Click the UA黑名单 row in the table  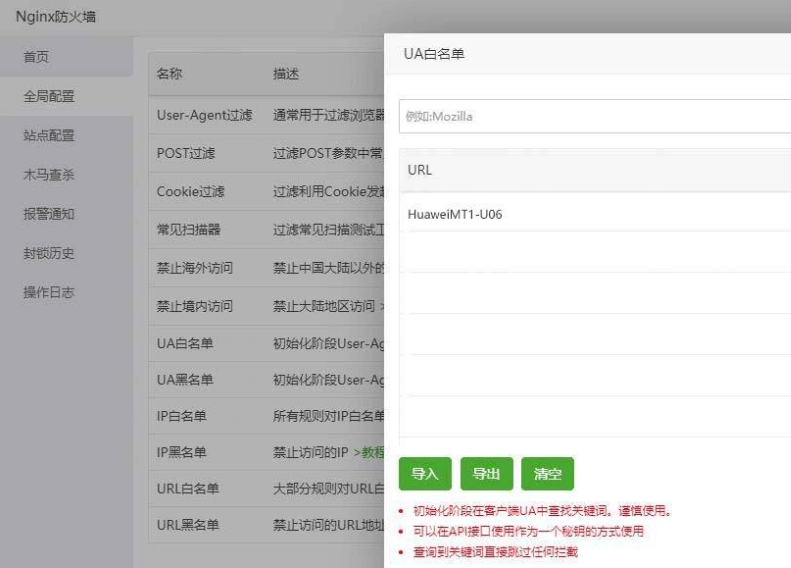coord(185,380)
